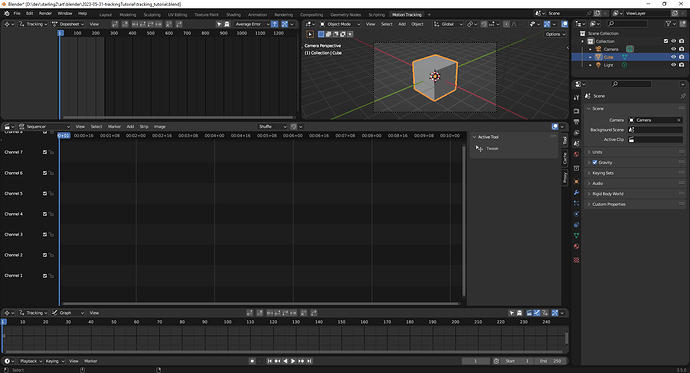690x373 pixels.
Task: Toggle Channel 7 enable checkbox
Action: (45, 152)
